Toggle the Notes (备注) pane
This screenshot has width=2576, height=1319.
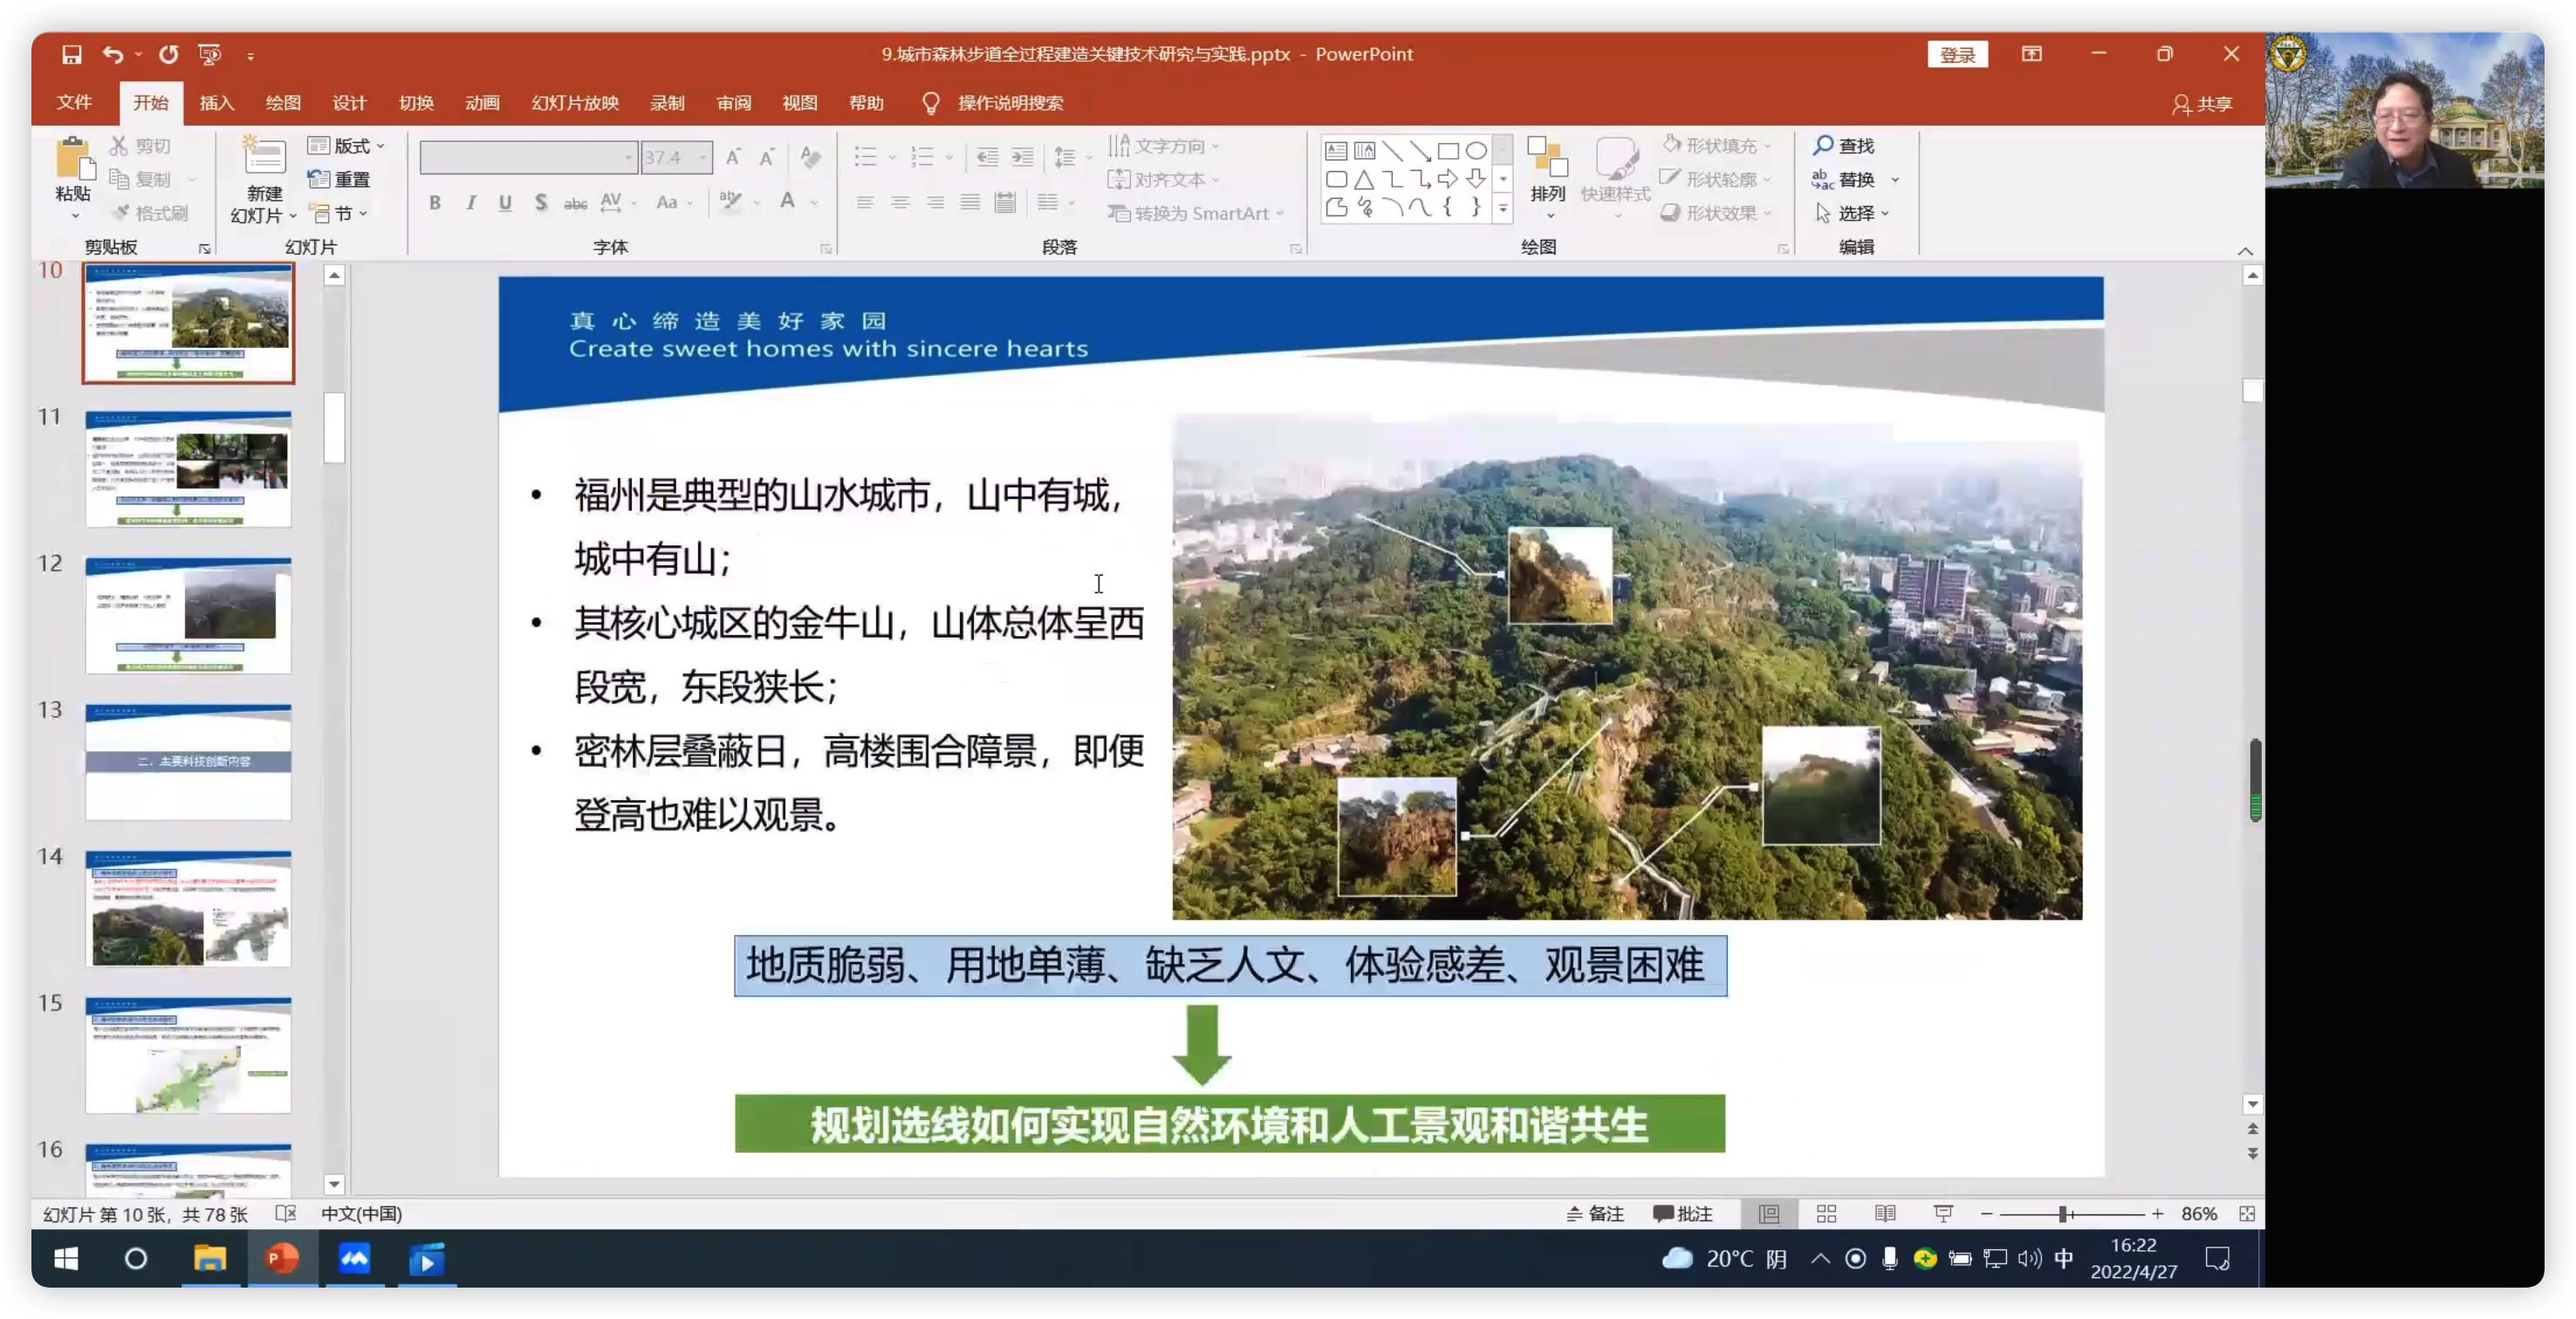(x=1595, y=1213)
